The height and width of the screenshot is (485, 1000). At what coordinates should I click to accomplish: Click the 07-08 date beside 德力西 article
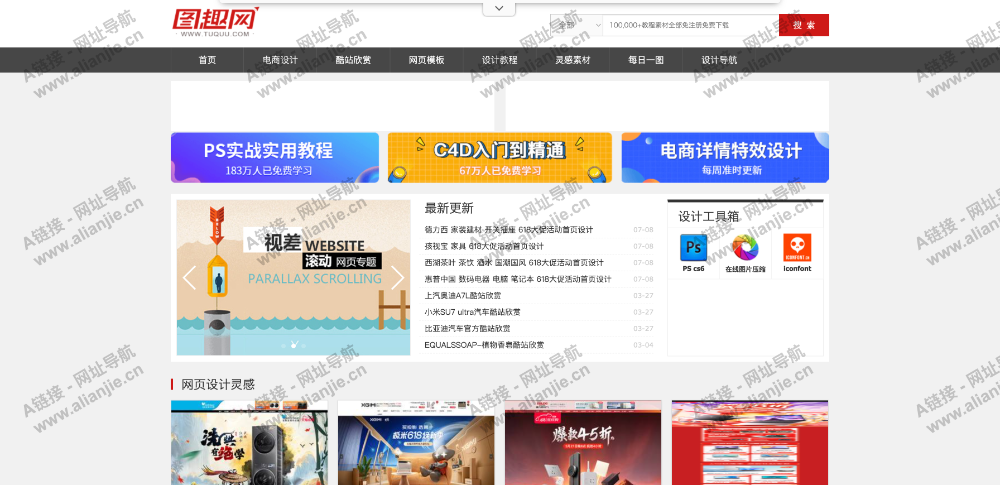tap(643, 230)
